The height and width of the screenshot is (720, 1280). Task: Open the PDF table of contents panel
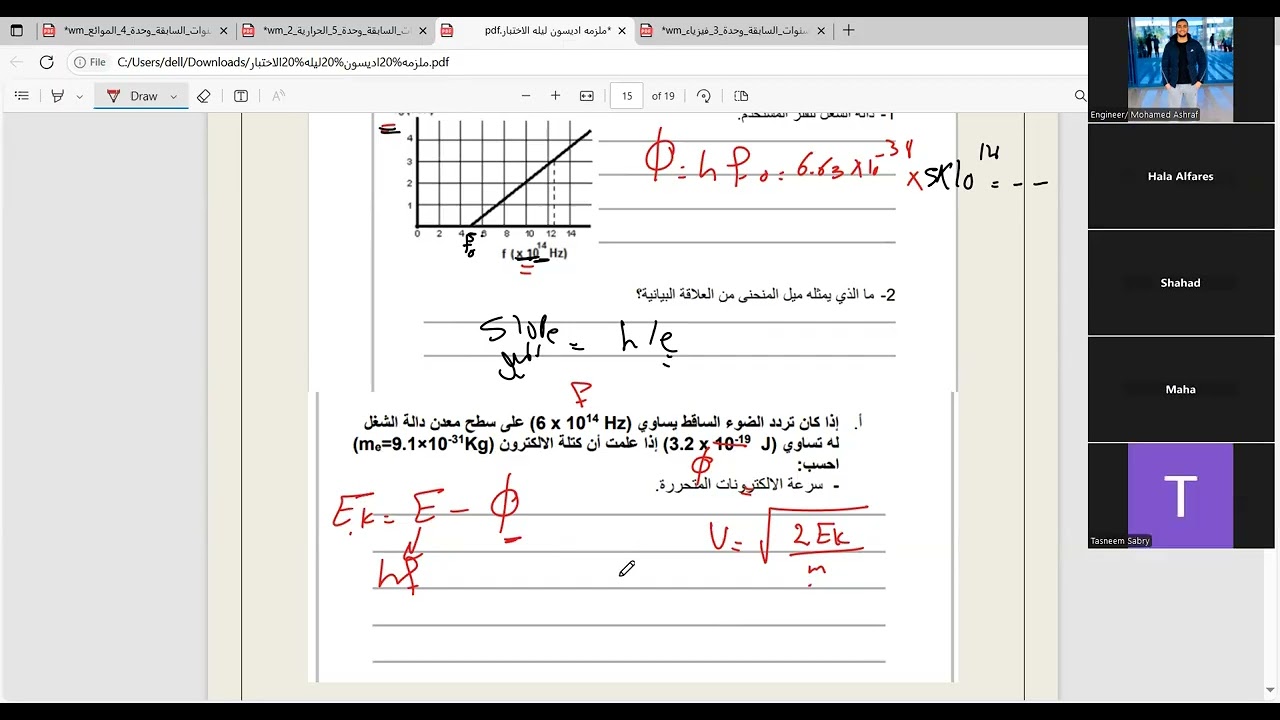point(21,96)
